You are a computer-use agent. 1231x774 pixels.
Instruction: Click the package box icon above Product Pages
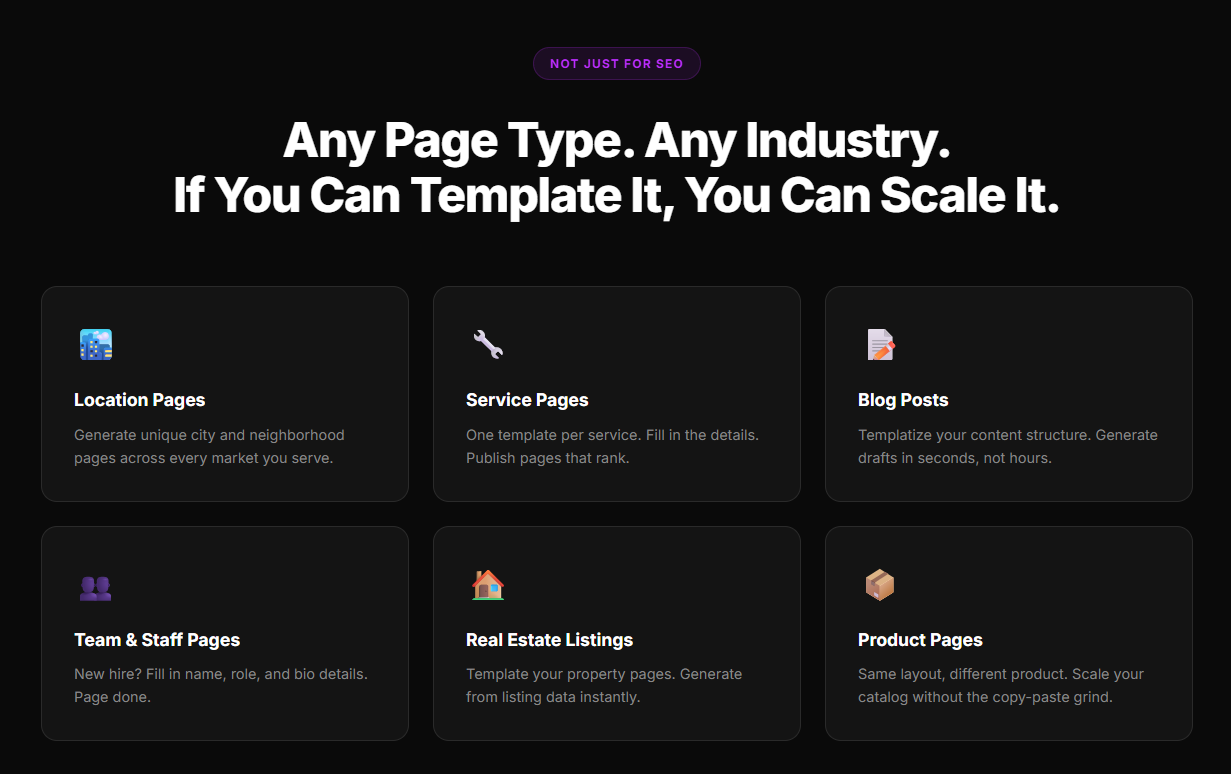pos(880,585)
